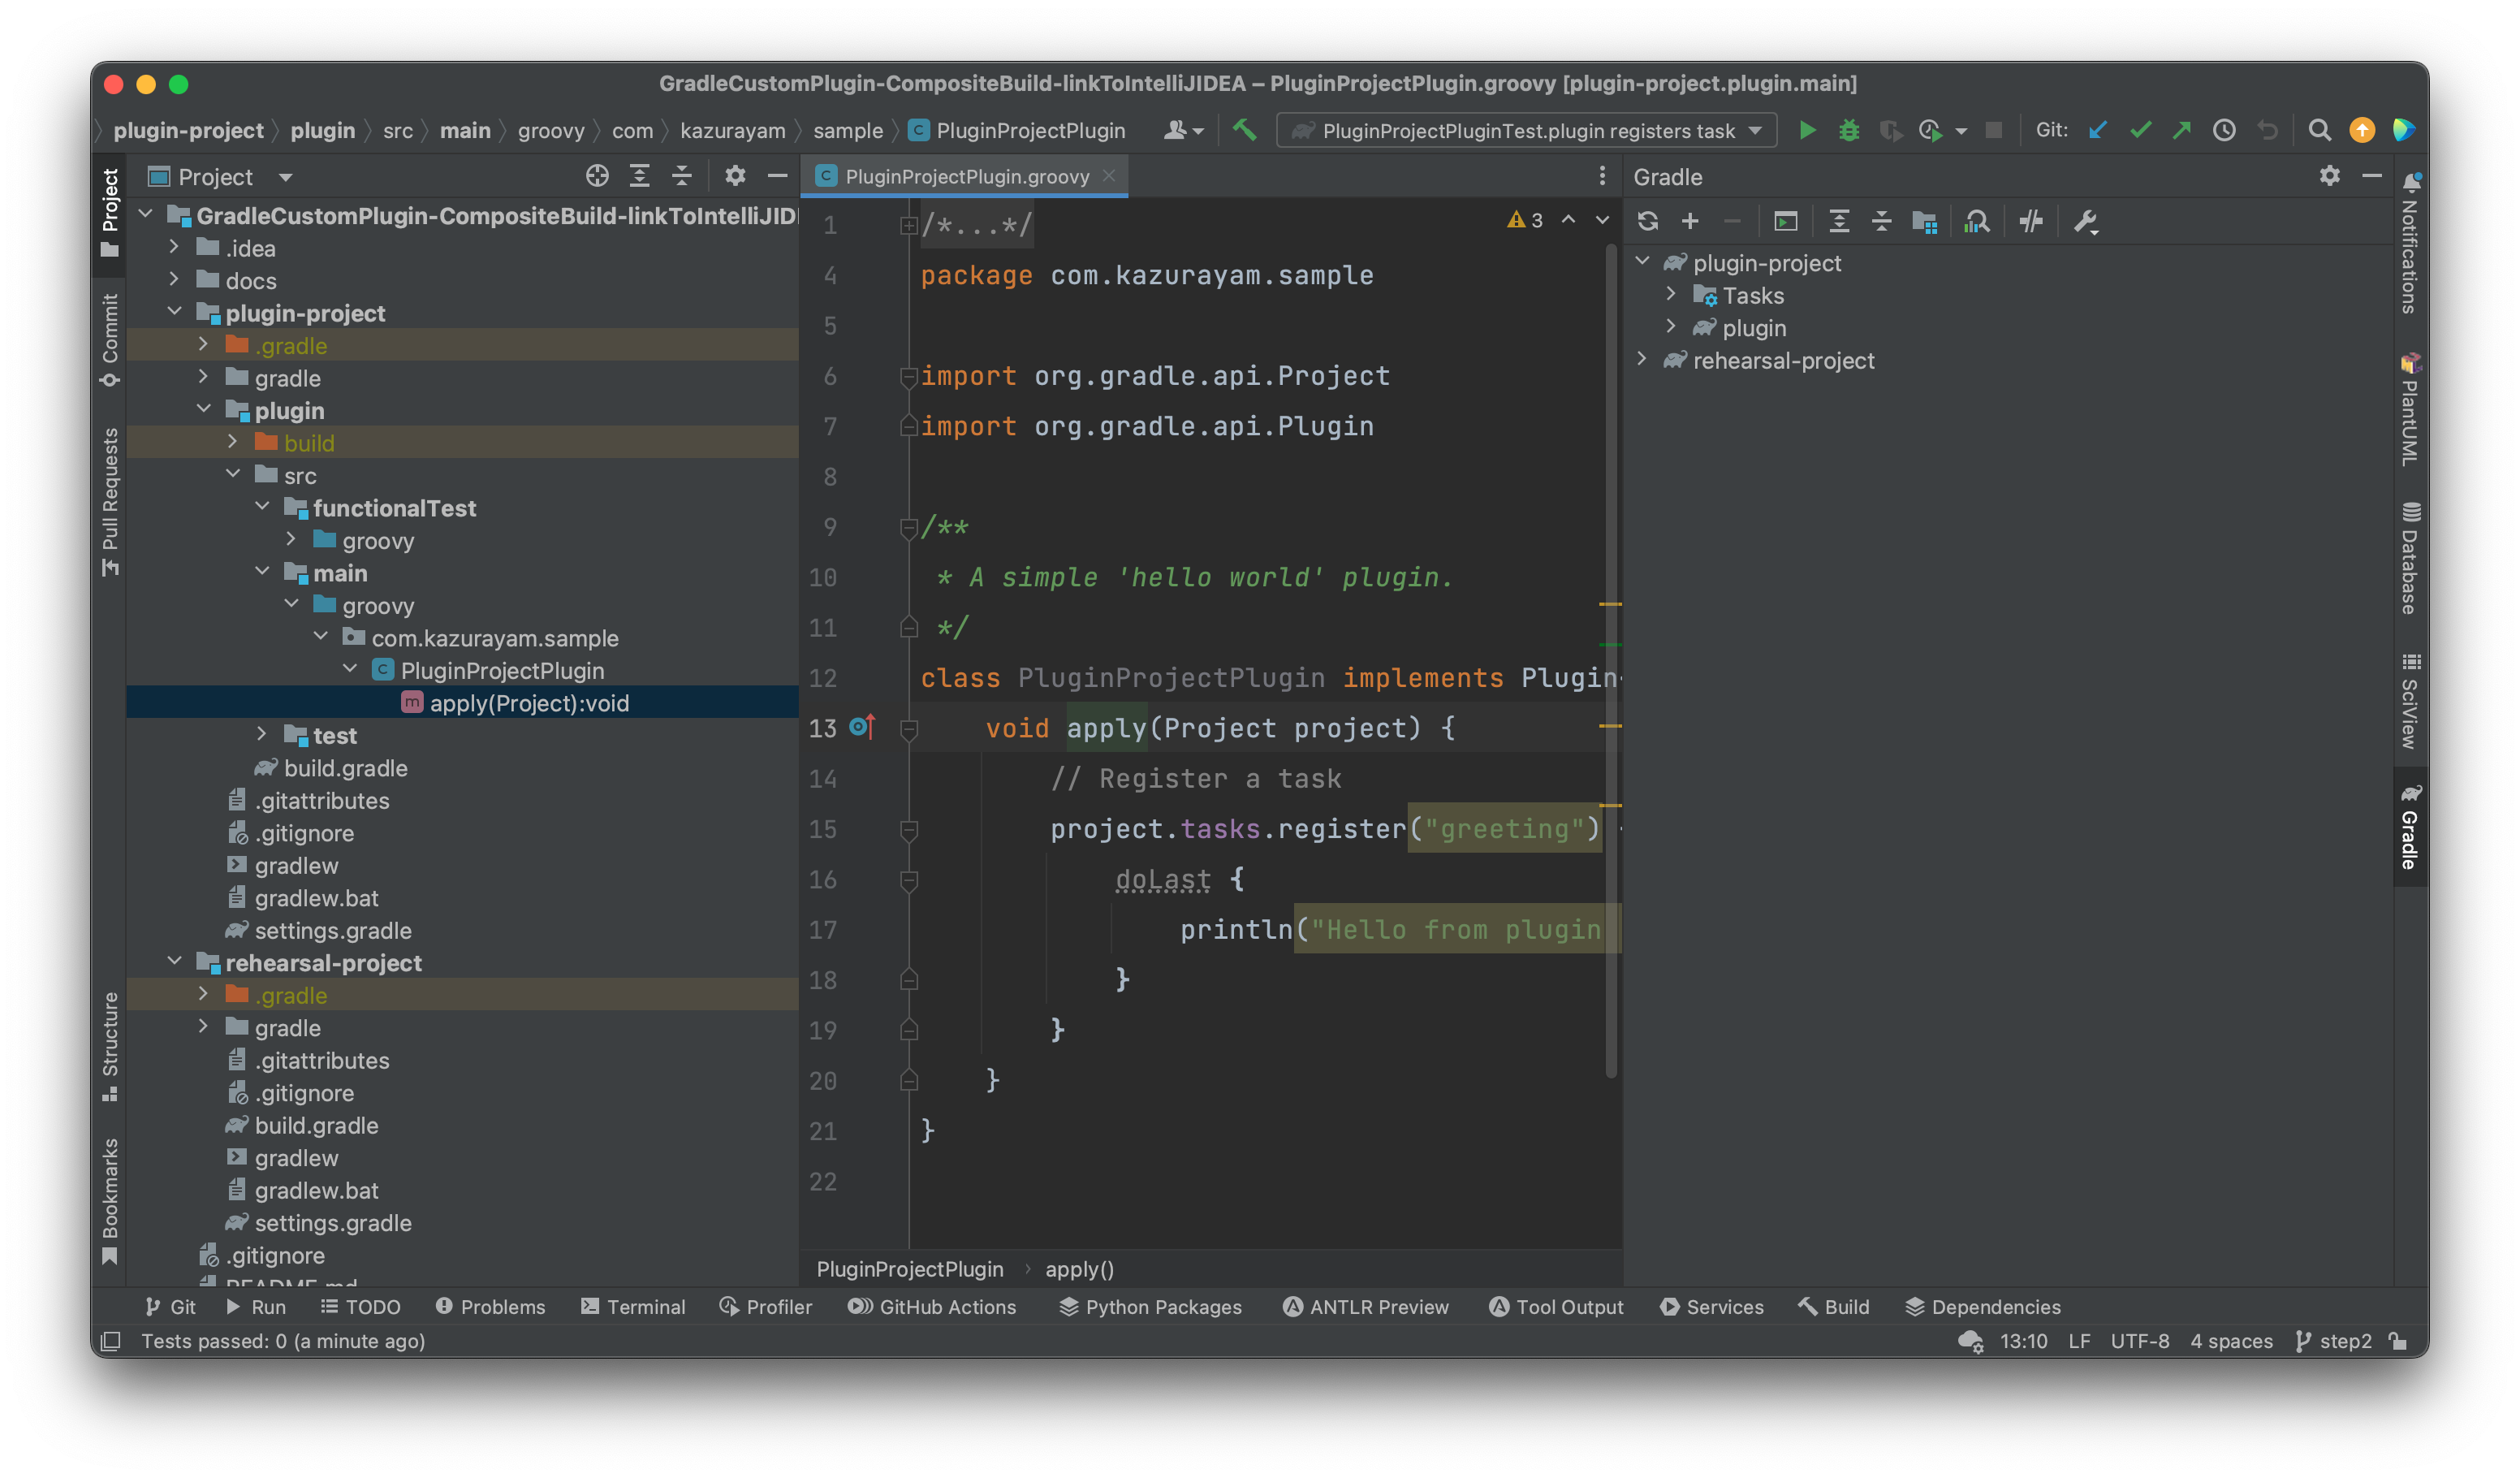2520x1478 pixels.
Task: Open editor tab options three-dot menu
Action: point(1602,176)
